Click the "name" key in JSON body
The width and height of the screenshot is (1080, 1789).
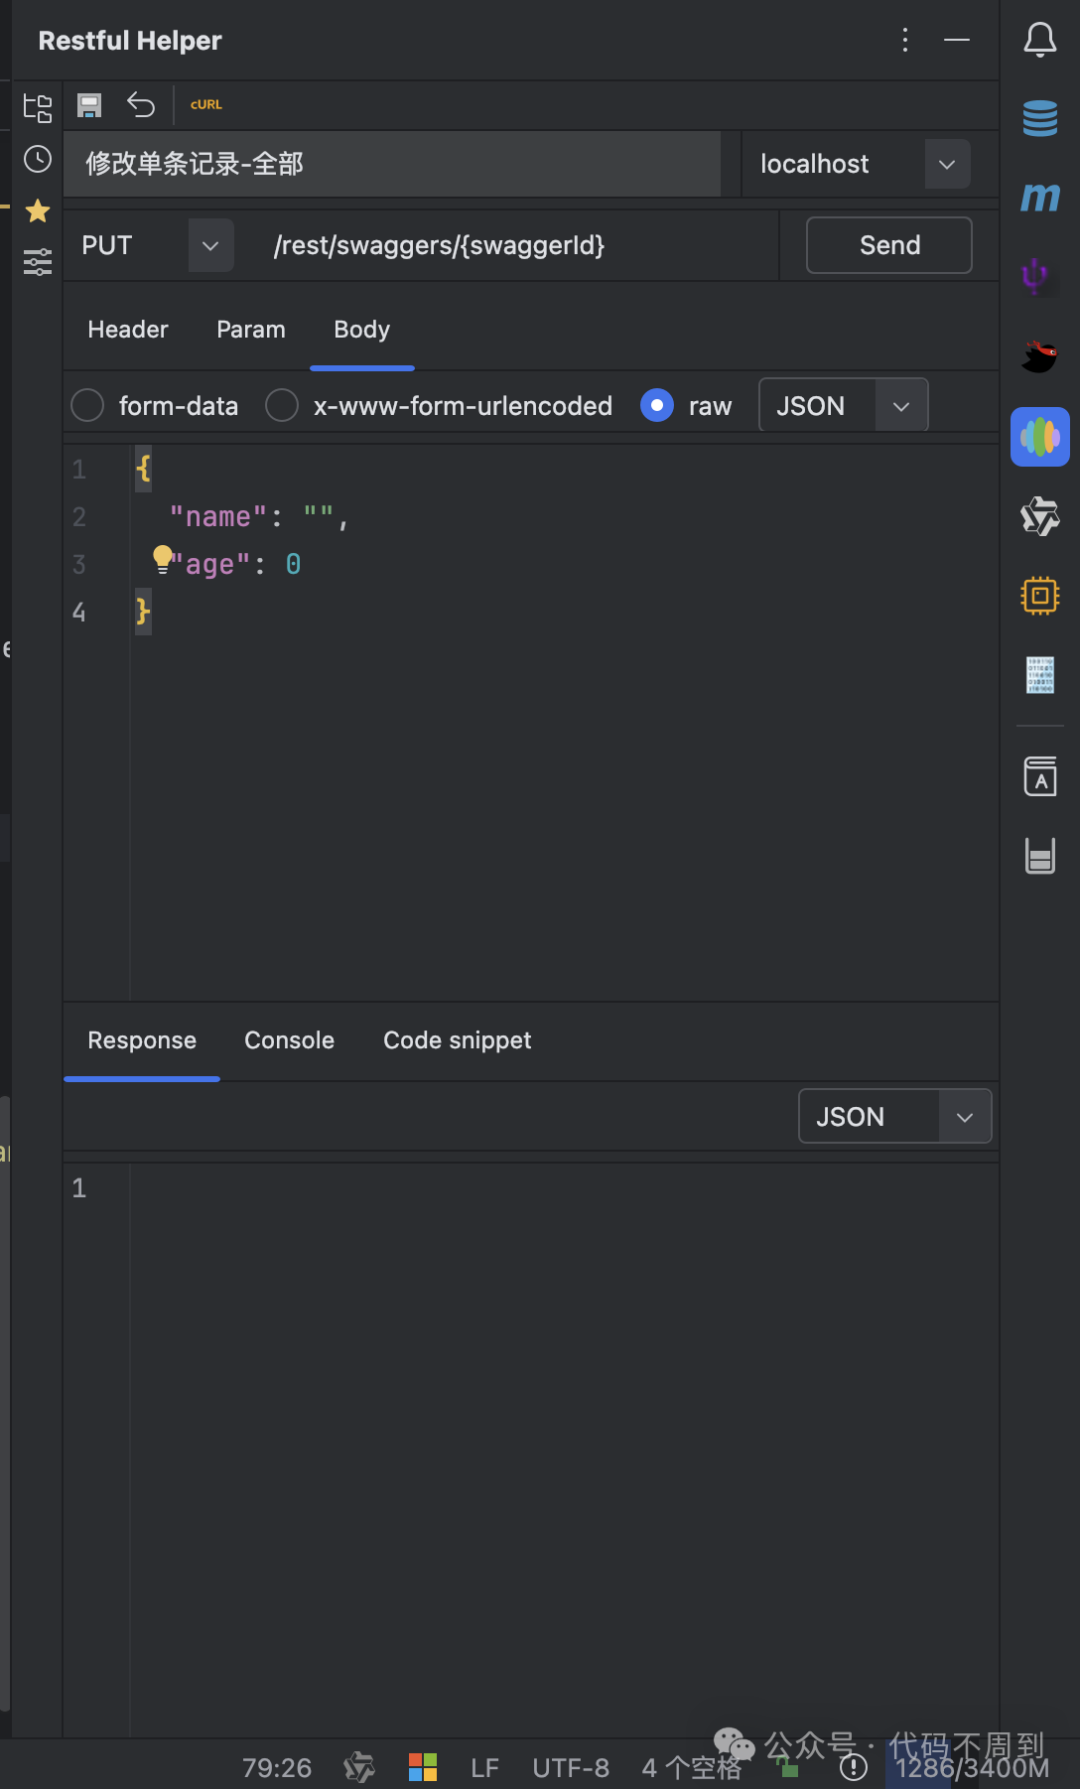(x=218, y=517)
